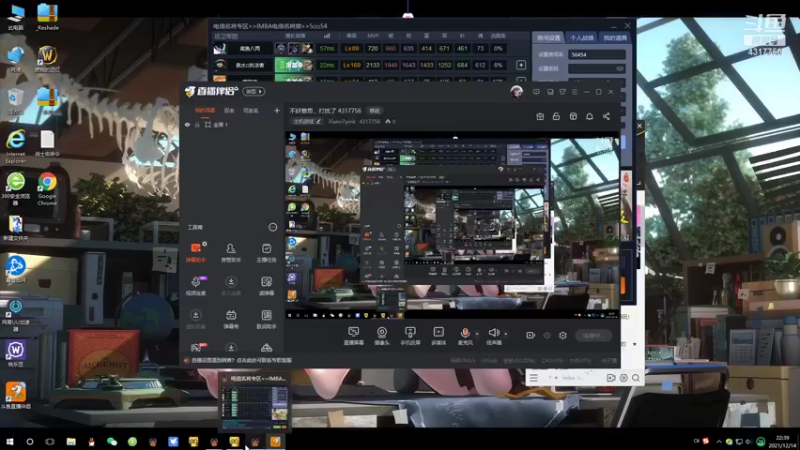Select the game lobby taskbar preview thumbnail

(255, 402)
